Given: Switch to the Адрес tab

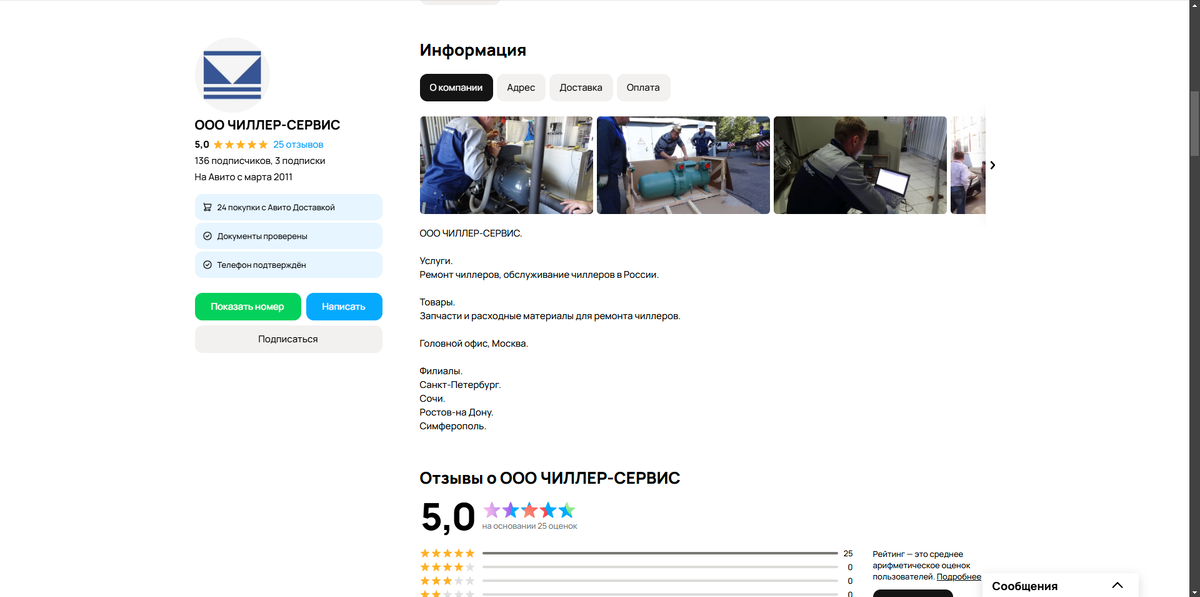Looking at the screenshot, I should (x=521, y=87).
